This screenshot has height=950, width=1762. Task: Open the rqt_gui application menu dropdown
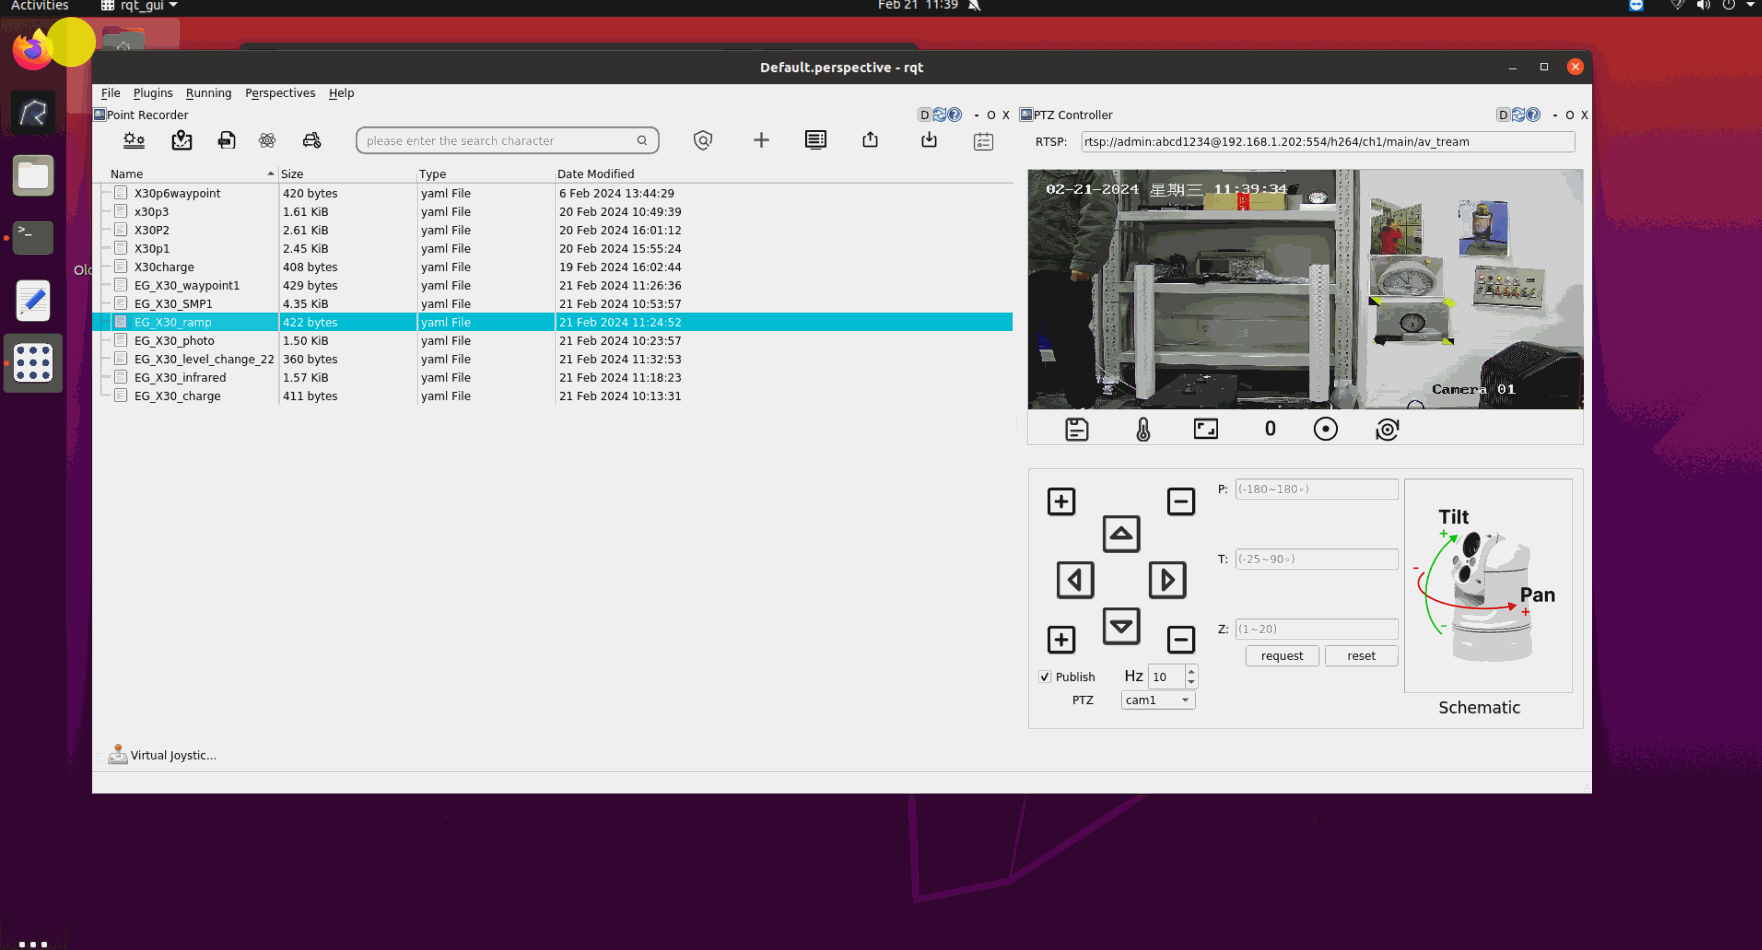tap(140, 6)
